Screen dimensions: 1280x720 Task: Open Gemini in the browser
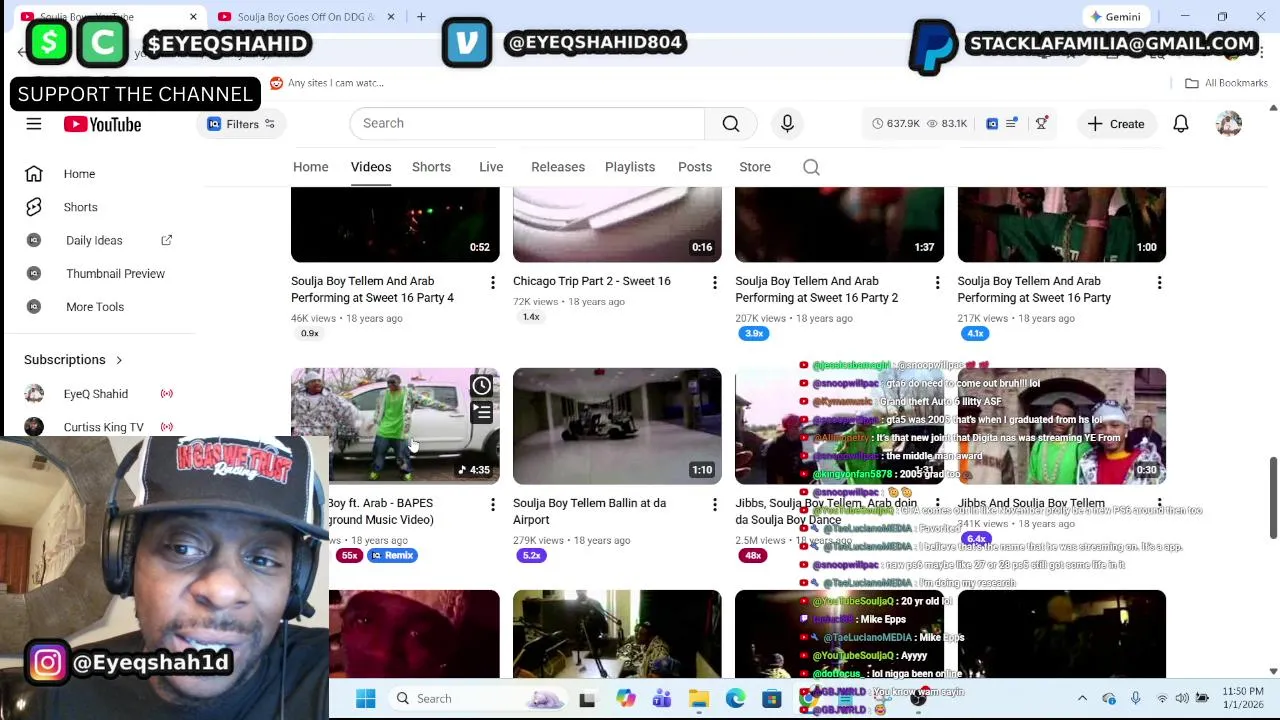click(1116, 17)
